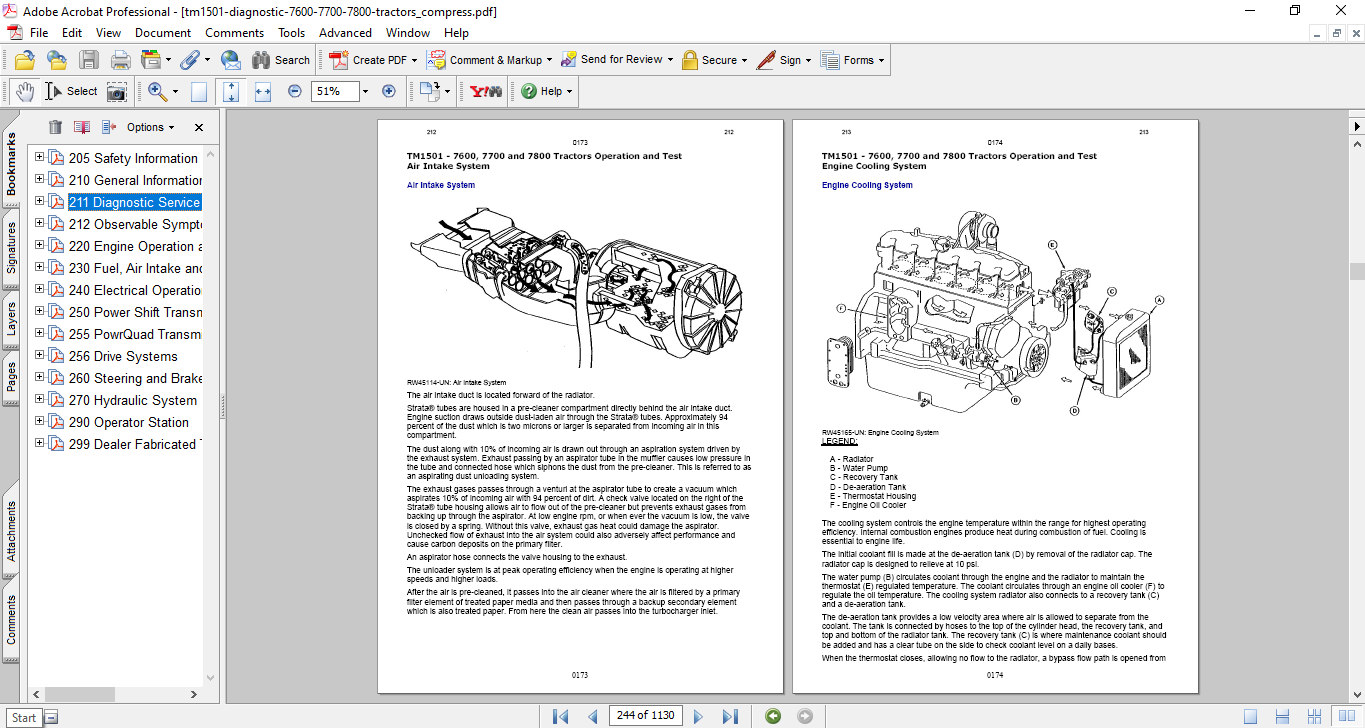1365x728 pixels.
Task: Click the Snapshot camera tool
Action: [117, 91]
